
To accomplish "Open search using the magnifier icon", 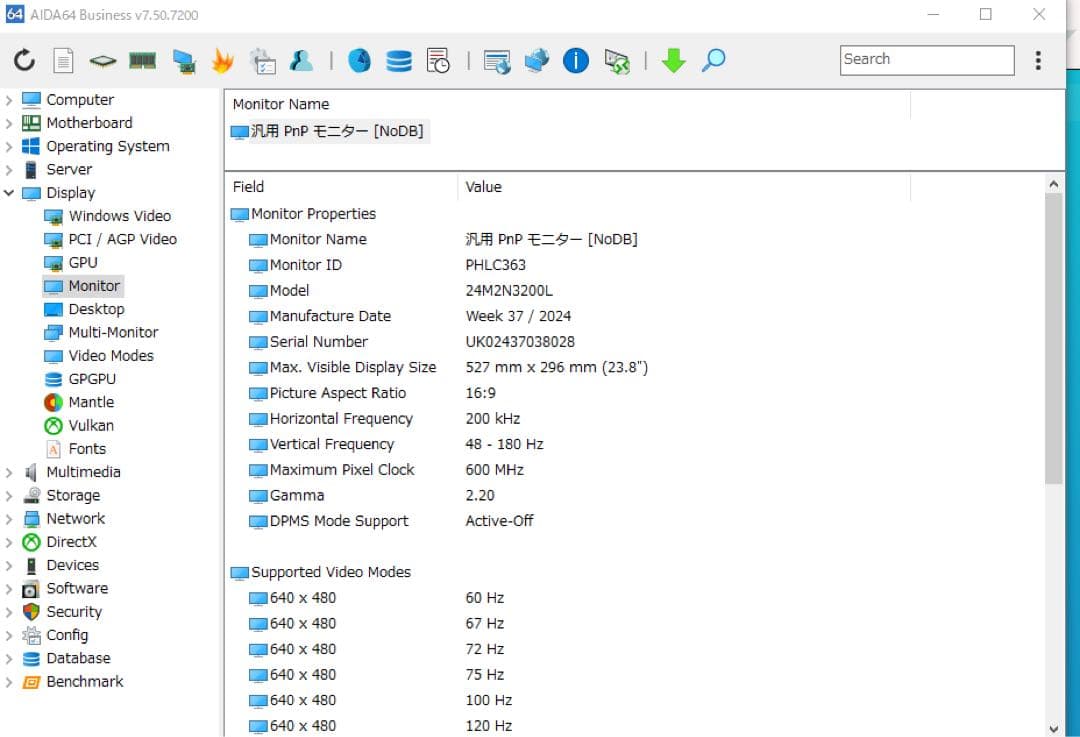I will (x=713, y=60).
